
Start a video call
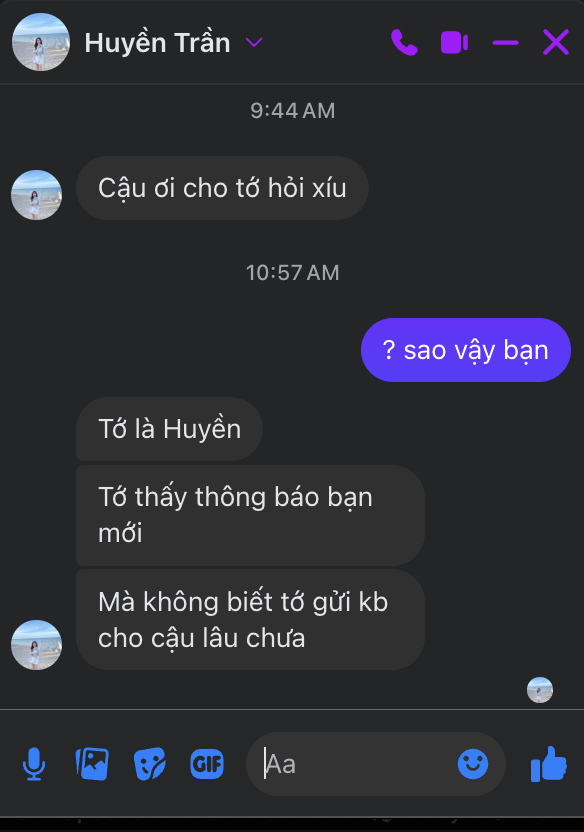(454, 42)
